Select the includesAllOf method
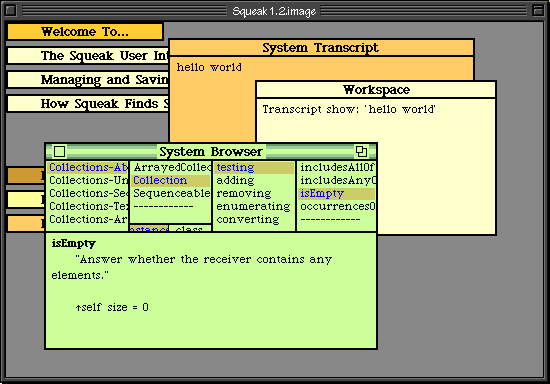The width and height of the screenshot is (550, 384). point(337,167)
